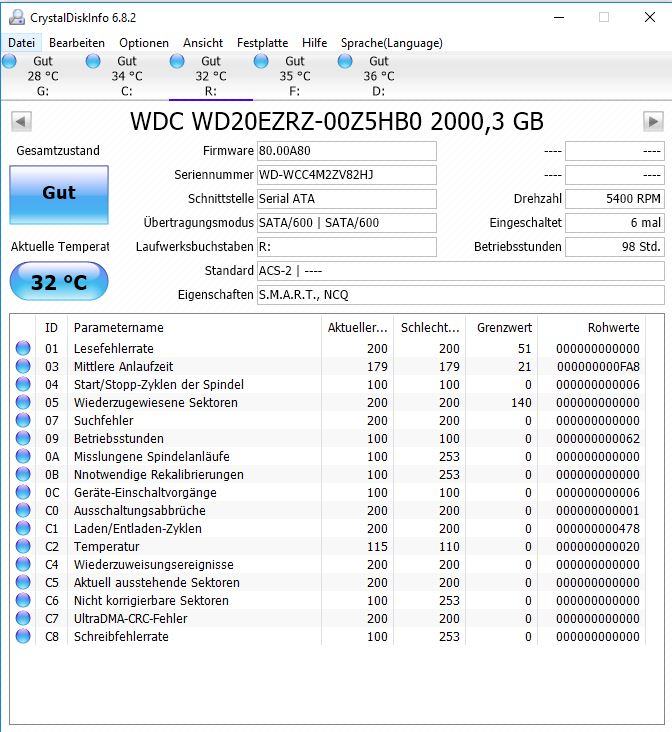Screen dimensions: 672x732
Task: Click status orb for Ausschaltungsabbrüche row
Action: tap(23, 510)
